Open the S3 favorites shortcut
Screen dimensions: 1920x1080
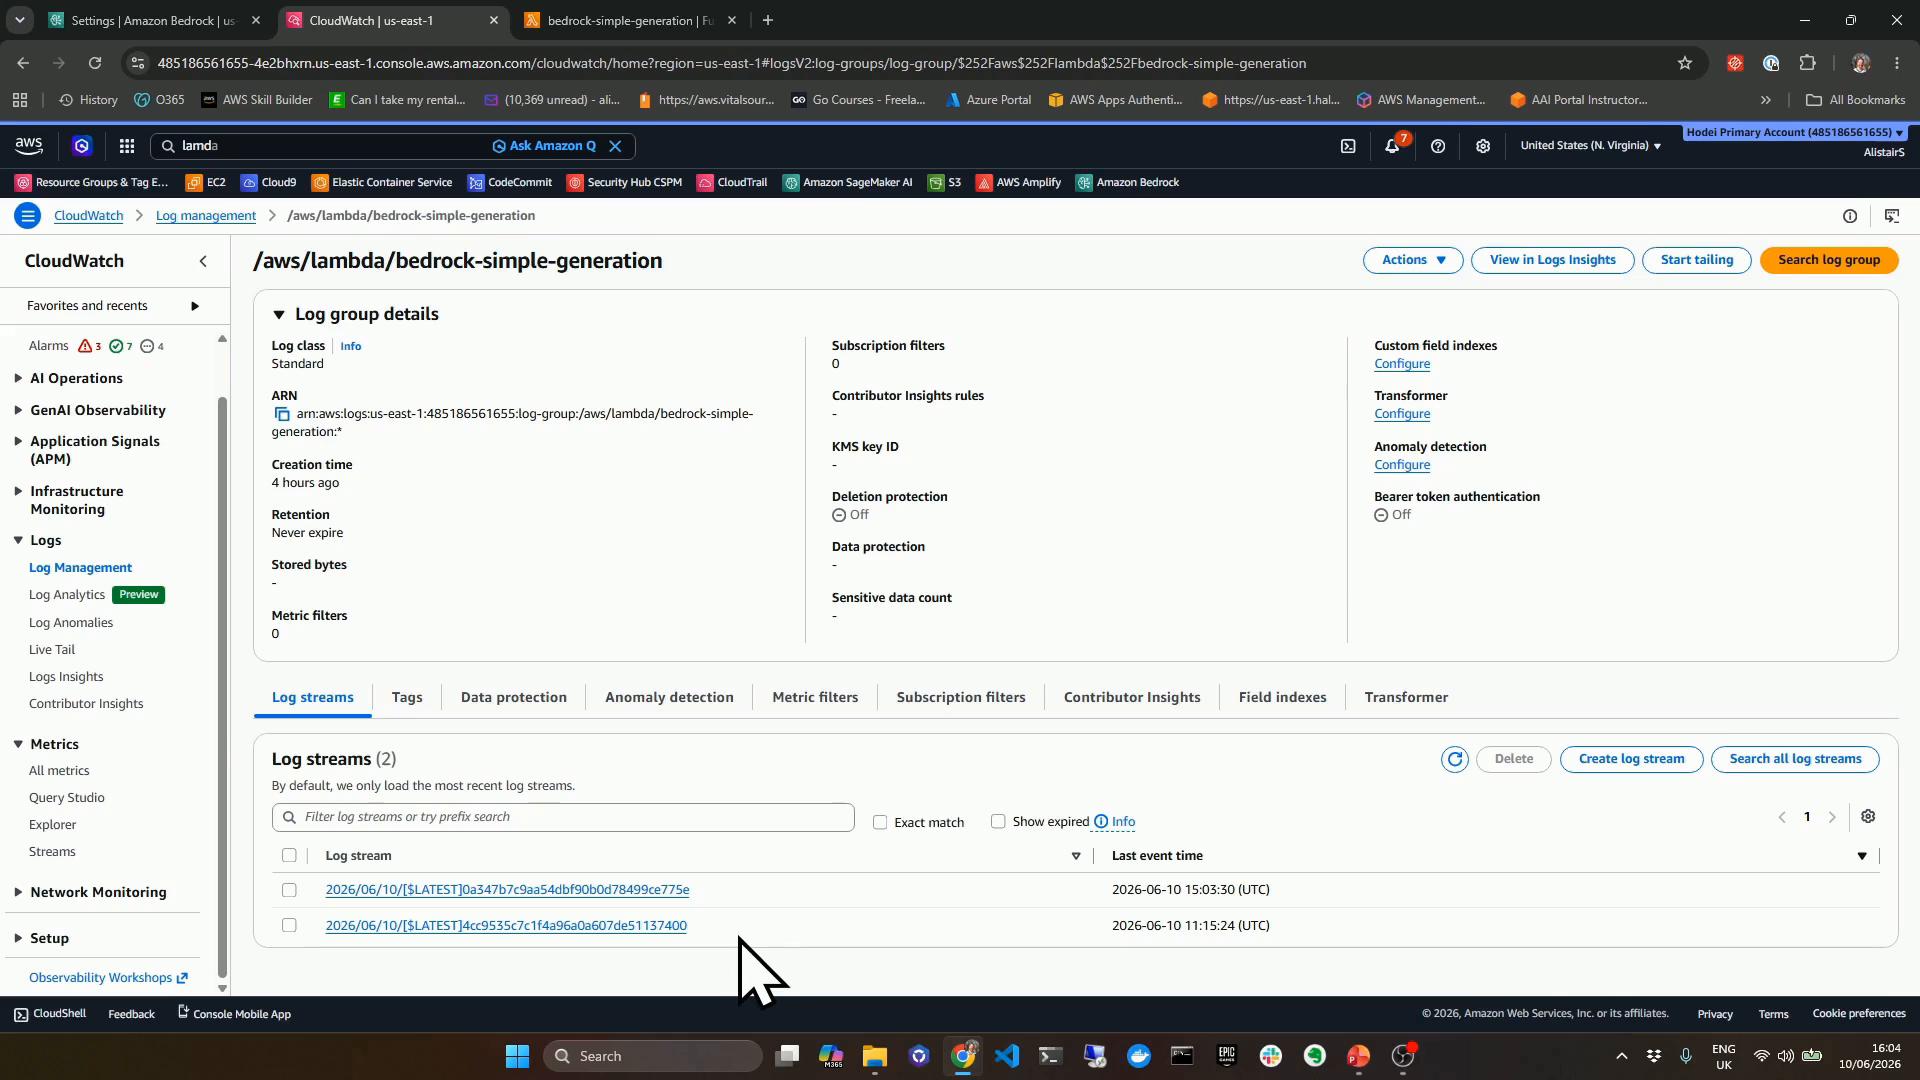click(x=944, y=182)
